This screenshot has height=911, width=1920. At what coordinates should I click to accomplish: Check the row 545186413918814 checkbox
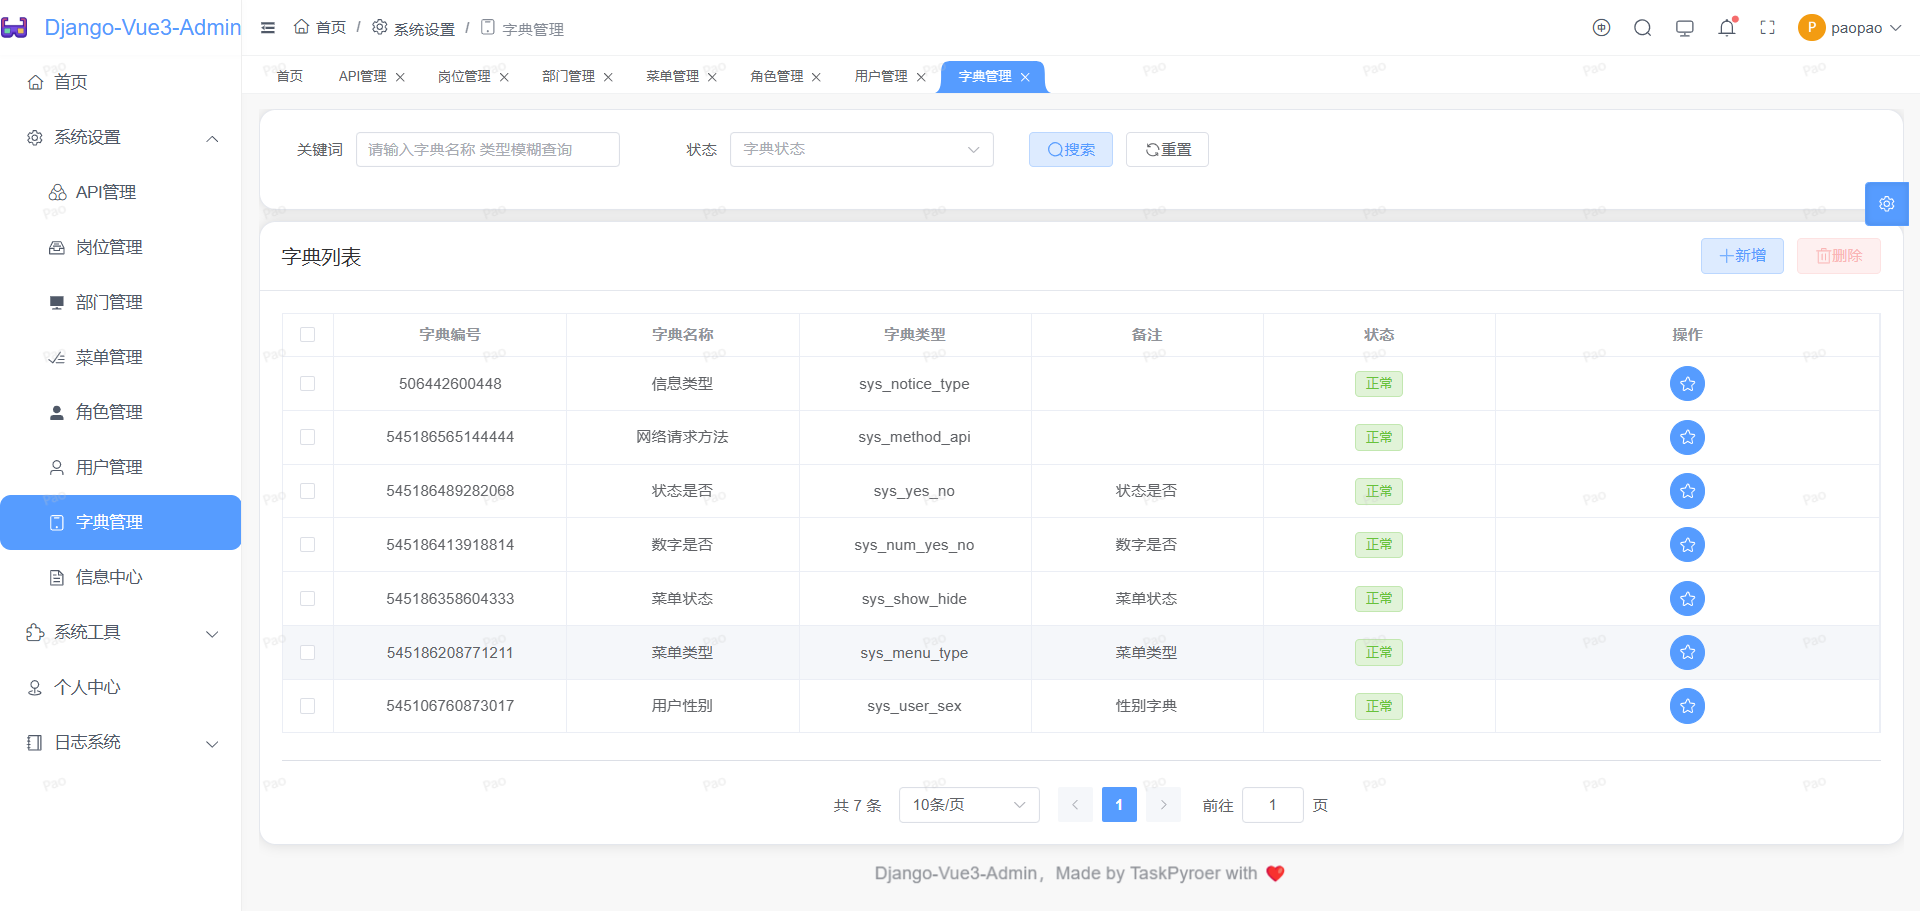coord(308,545)
